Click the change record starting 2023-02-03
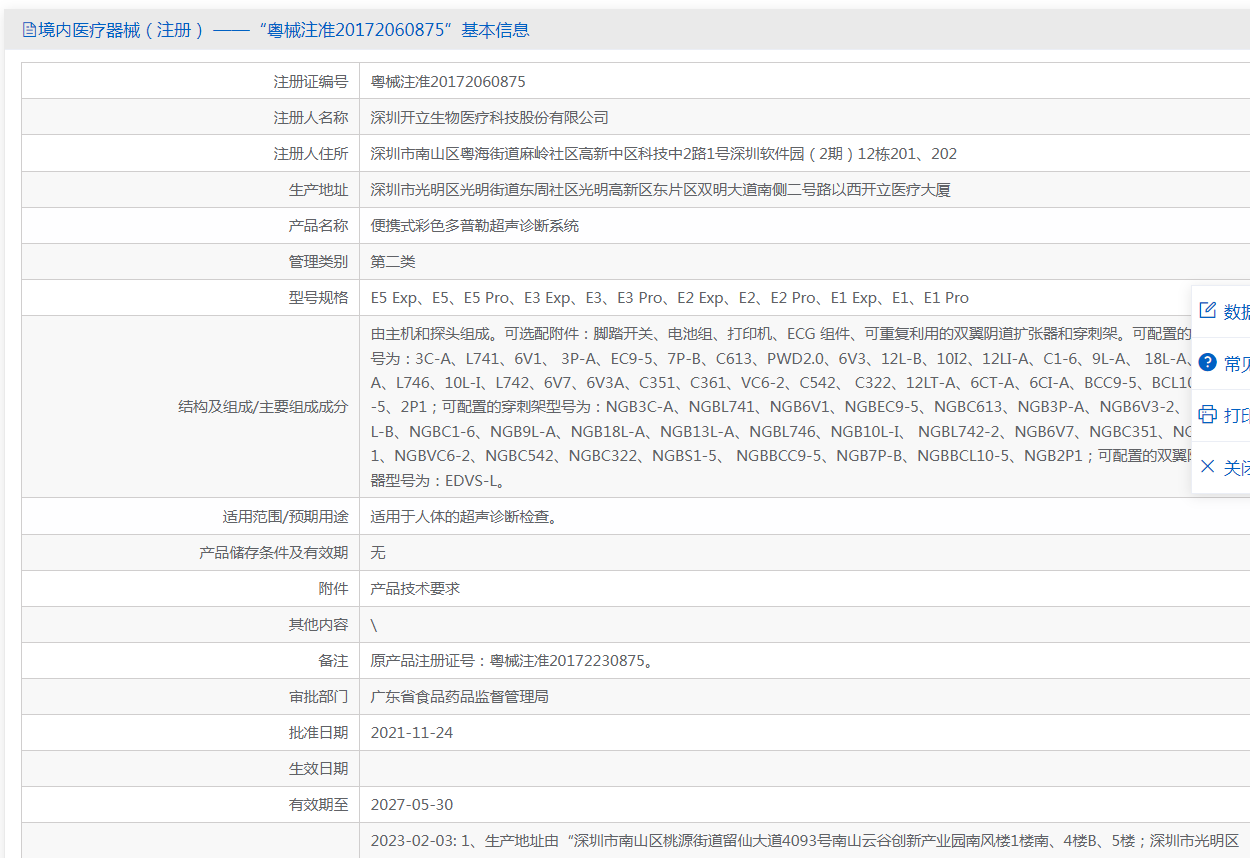Screen dimensions: 1250x858 (805, 841)
